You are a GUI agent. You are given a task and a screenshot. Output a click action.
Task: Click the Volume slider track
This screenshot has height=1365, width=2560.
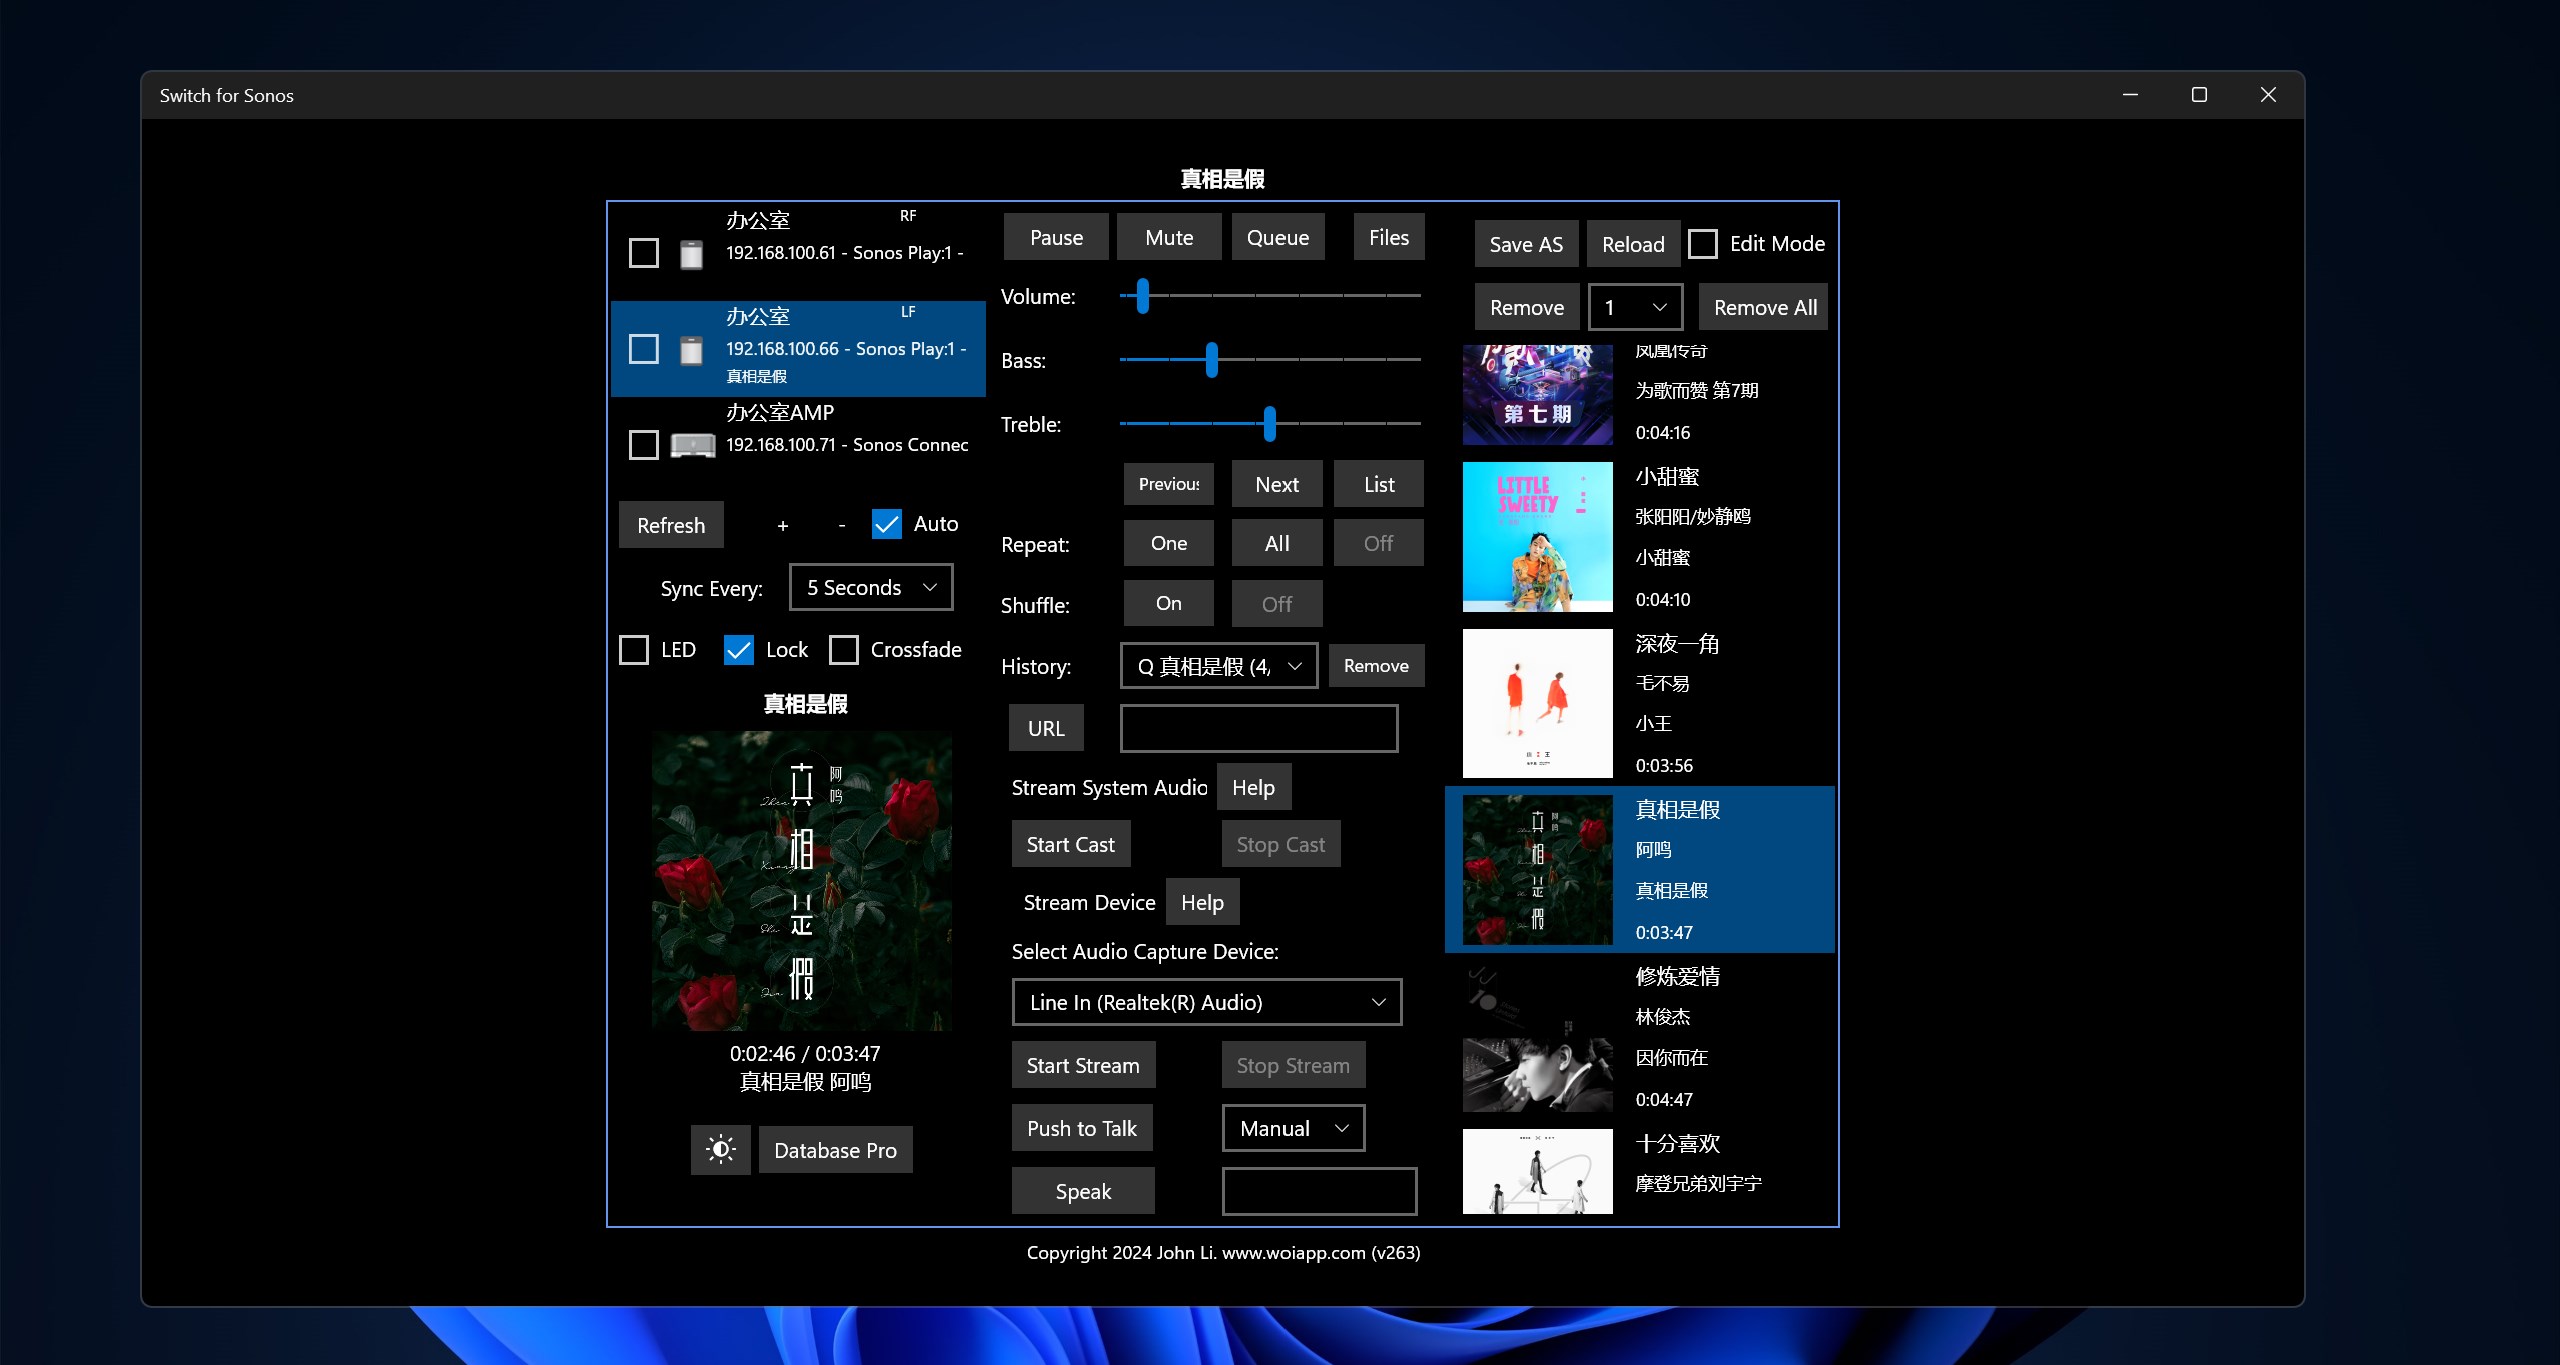pos(1270,296)
